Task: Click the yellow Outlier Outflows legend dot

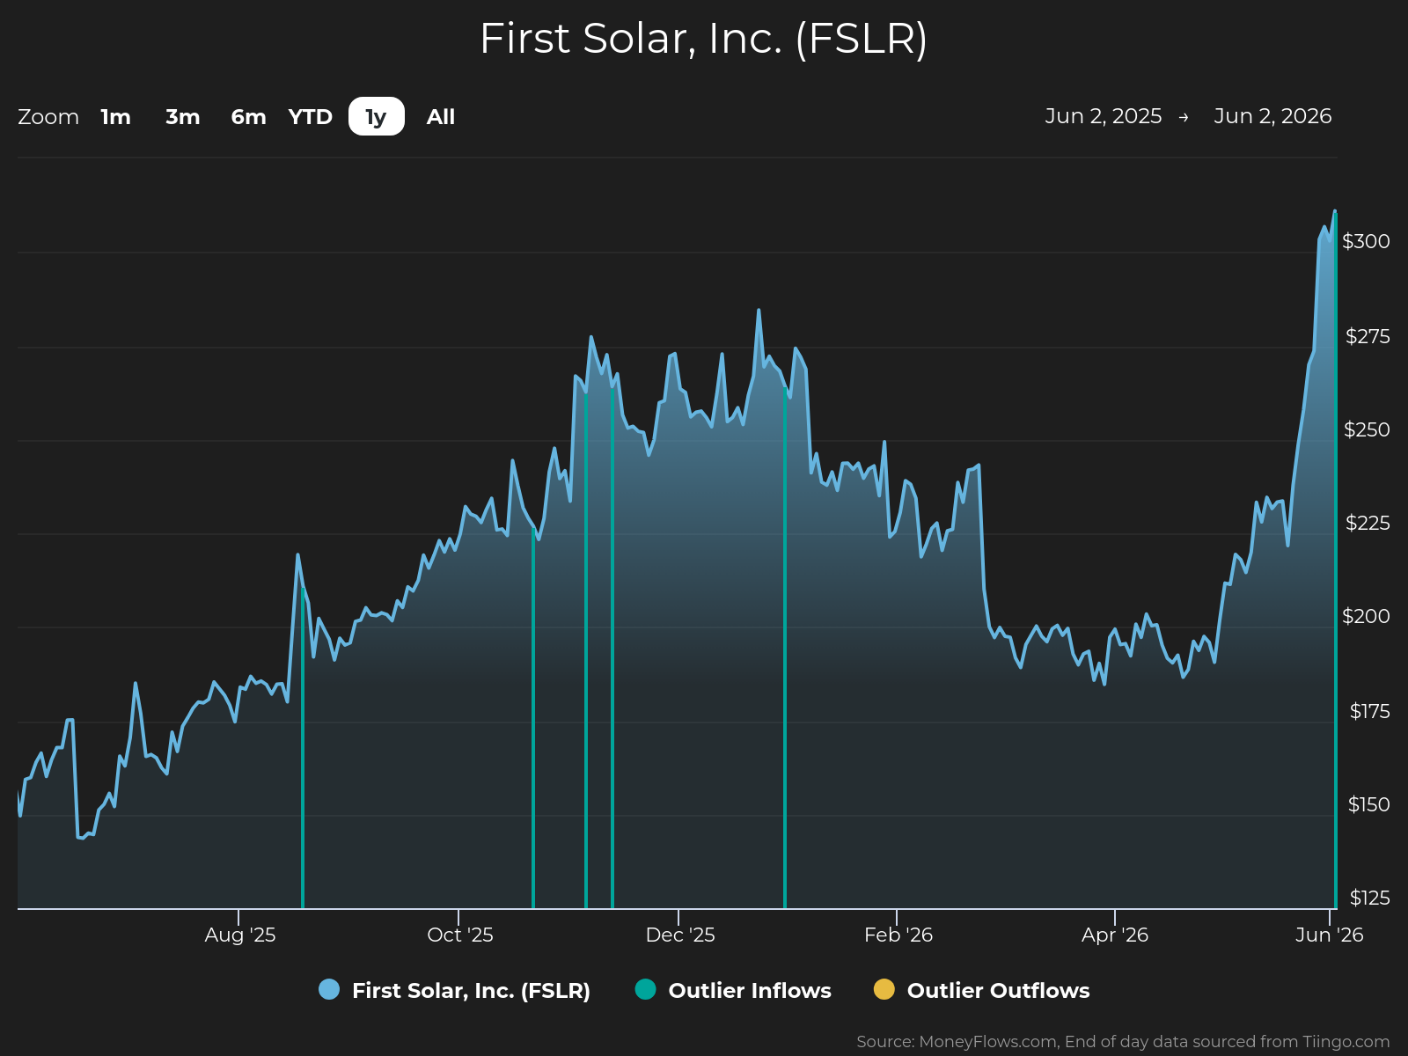Action: 884,990
